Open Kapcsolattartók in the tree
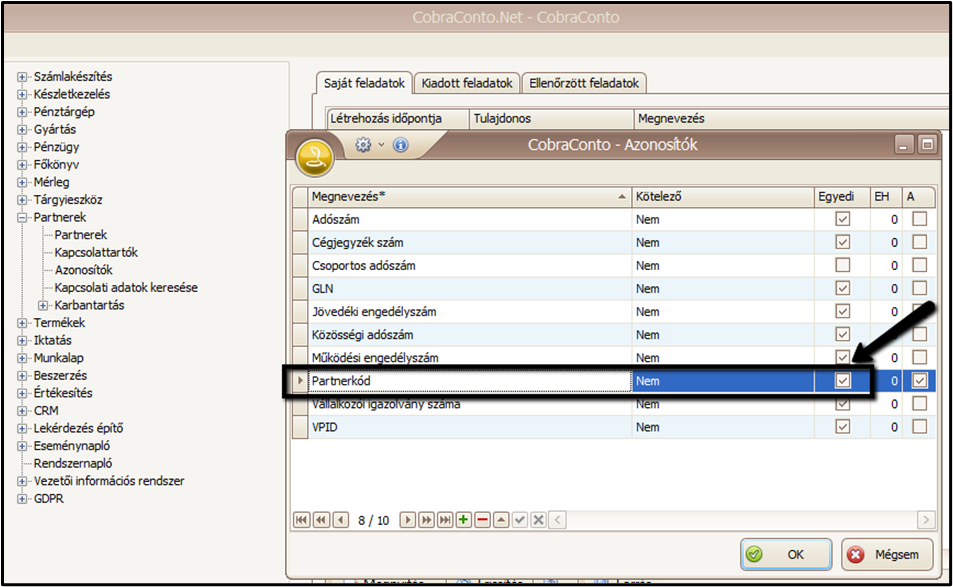Screen dimensions: 953x587 click(96, 252)
